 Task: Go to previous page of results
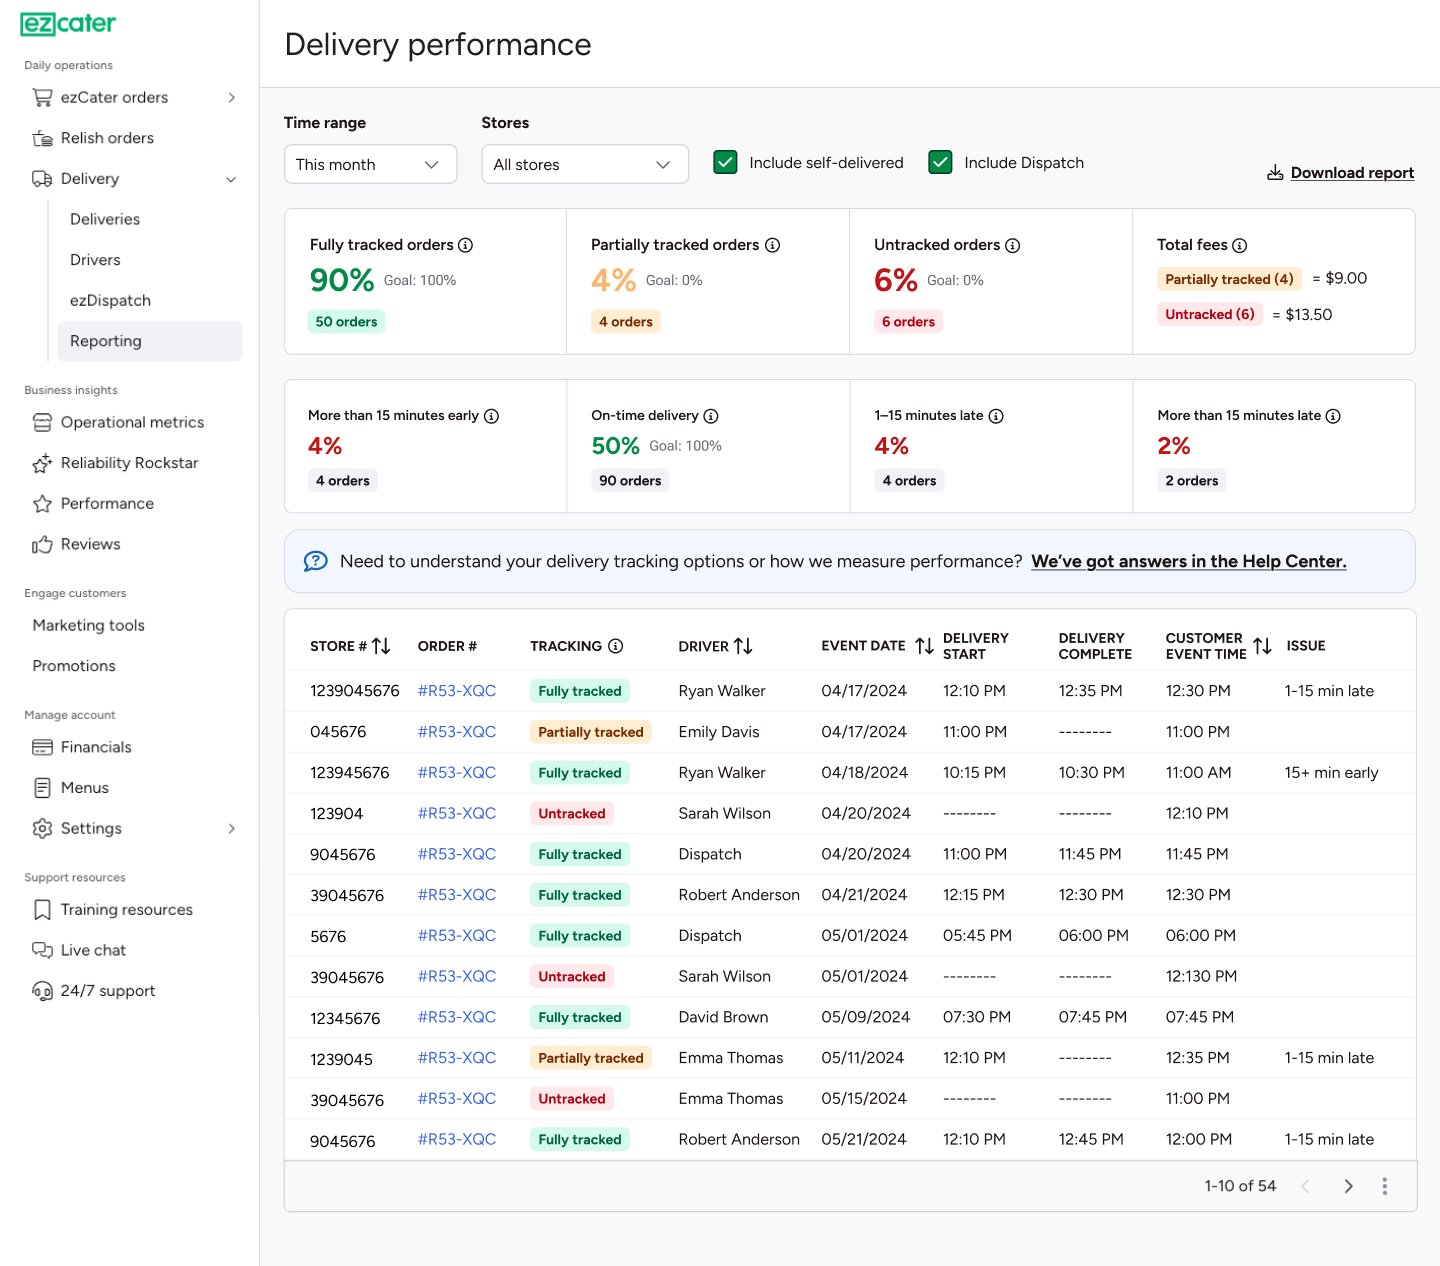[1305, 1186]
